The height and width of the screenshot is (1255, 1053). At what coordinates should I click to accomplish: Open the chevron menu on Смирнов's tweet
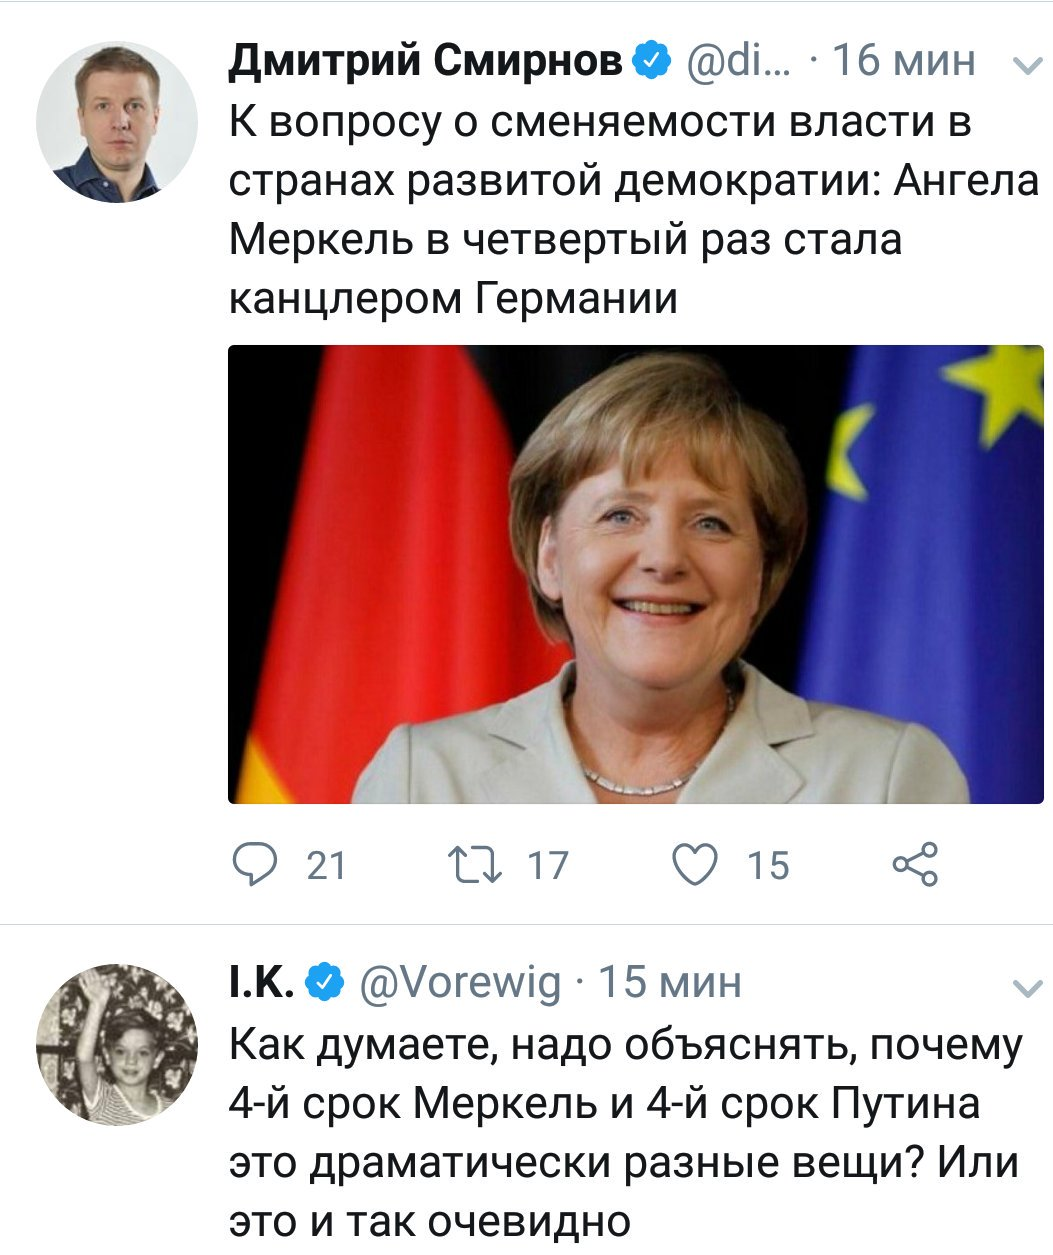pyautogui.click(x=1025, y=66)
